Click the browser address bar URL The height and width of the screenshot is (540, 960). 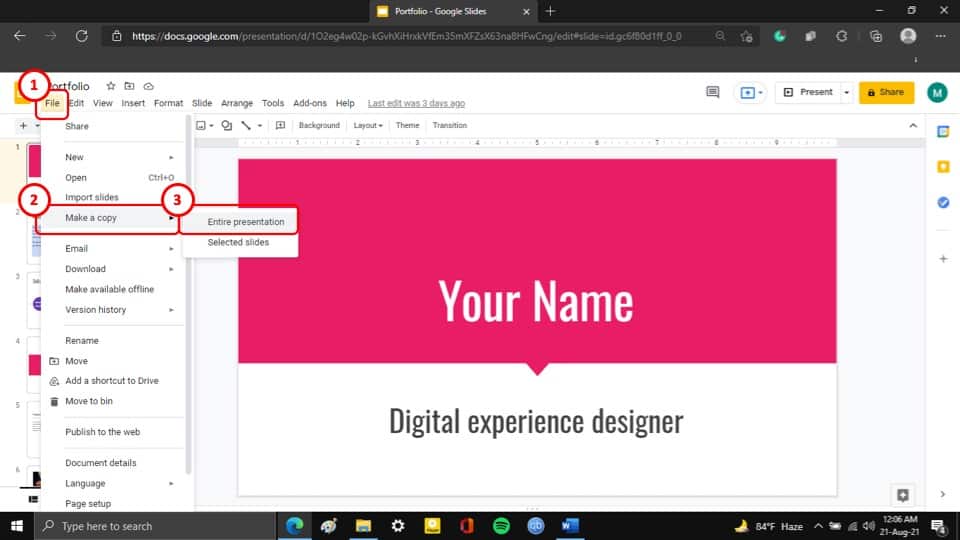click(407, 36)
